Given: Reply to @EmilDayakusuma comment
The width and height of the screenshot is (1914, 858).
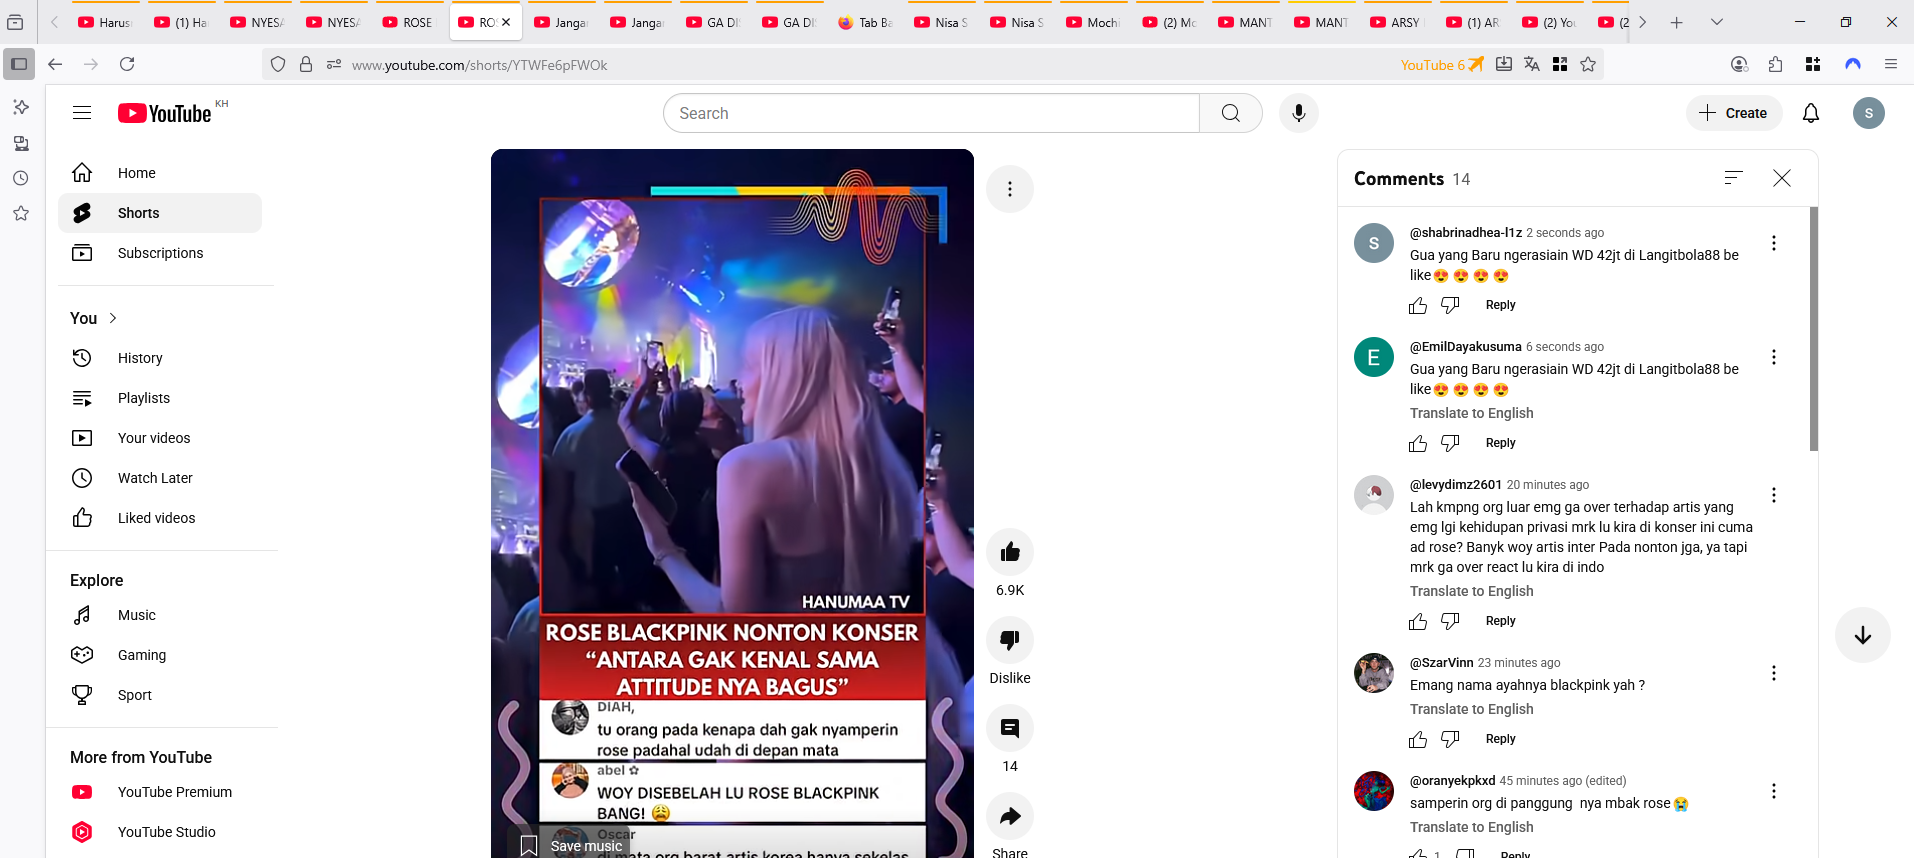Looking at the screenshot, I should pyautogui.click(x=1500, y=443).
